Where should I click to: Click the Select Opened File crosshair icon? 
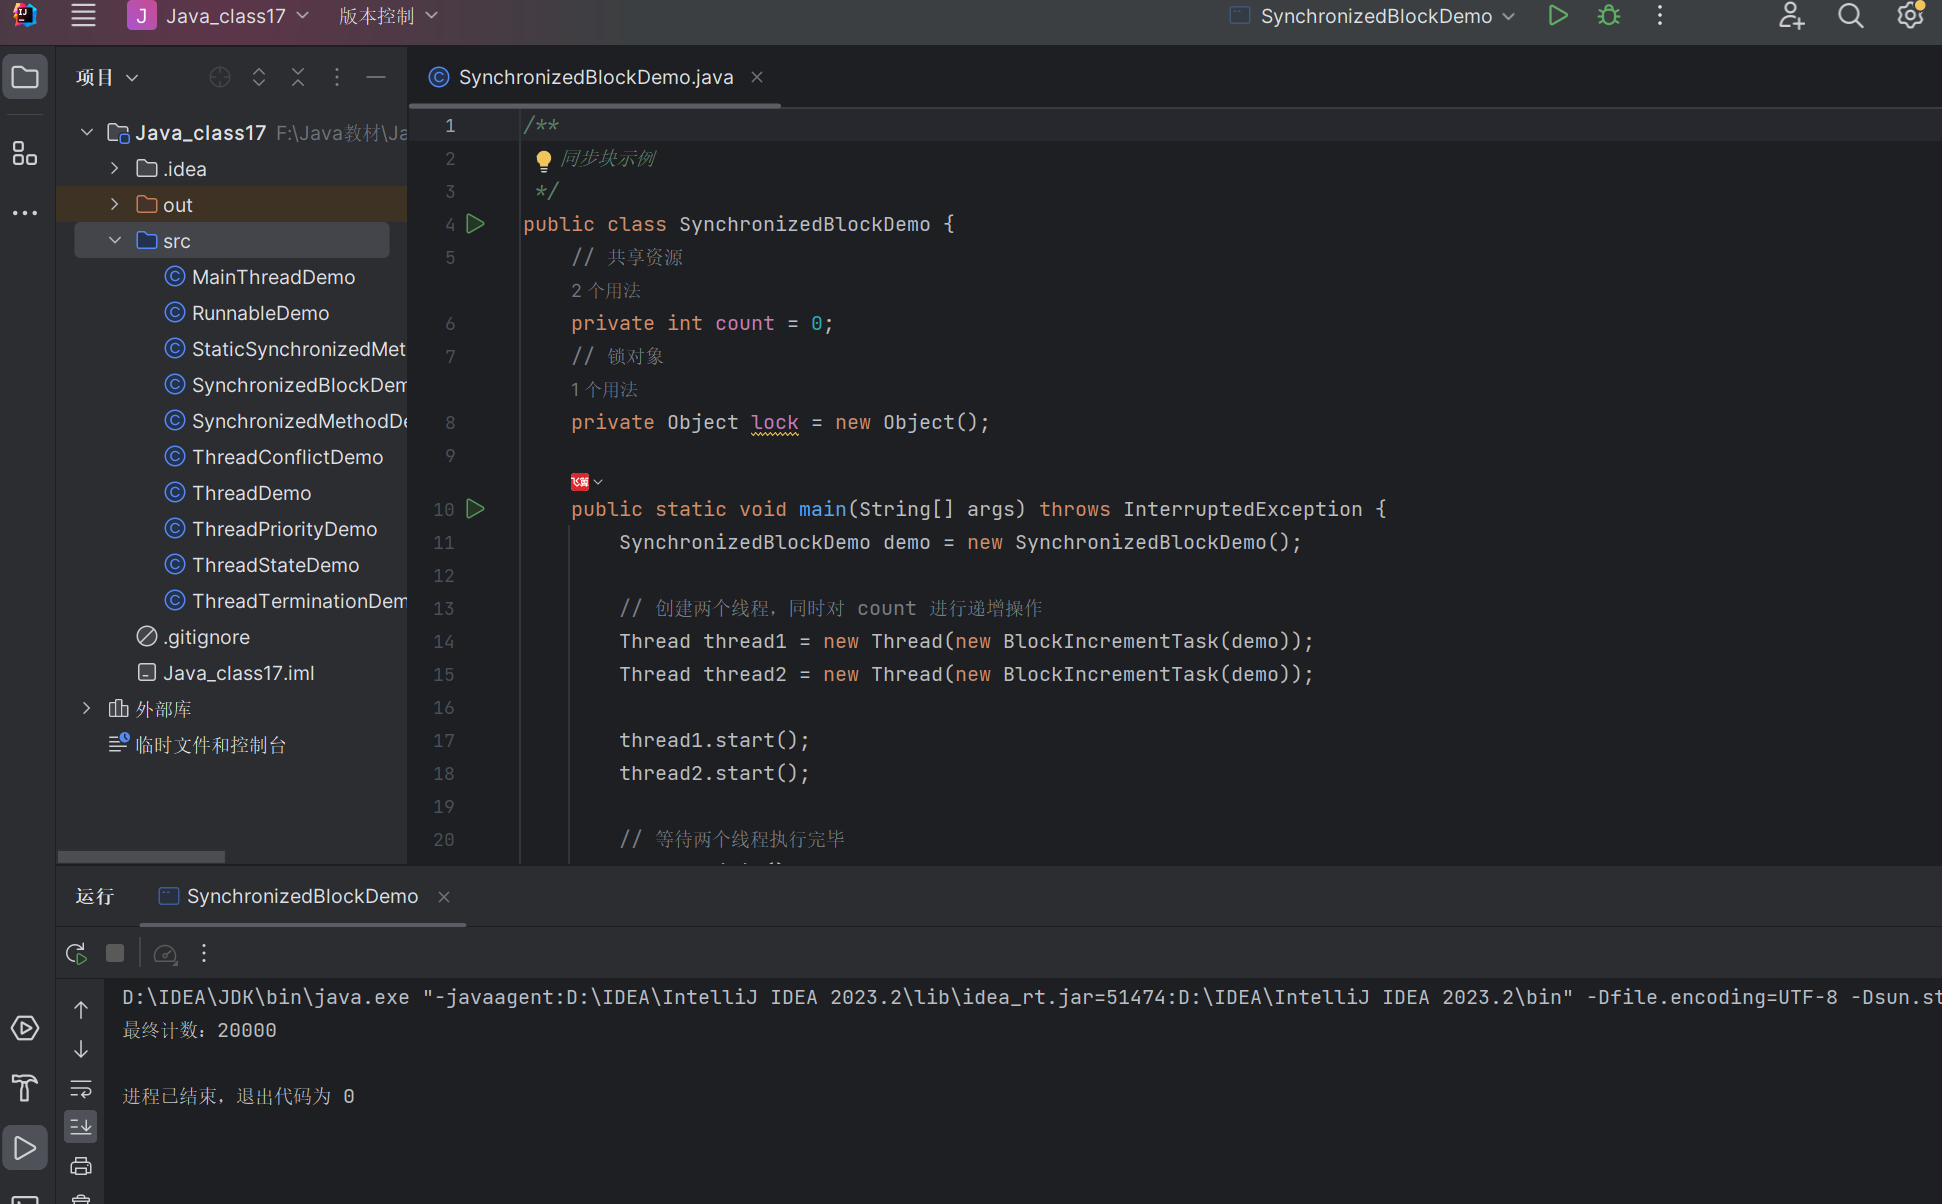[220, 77]
